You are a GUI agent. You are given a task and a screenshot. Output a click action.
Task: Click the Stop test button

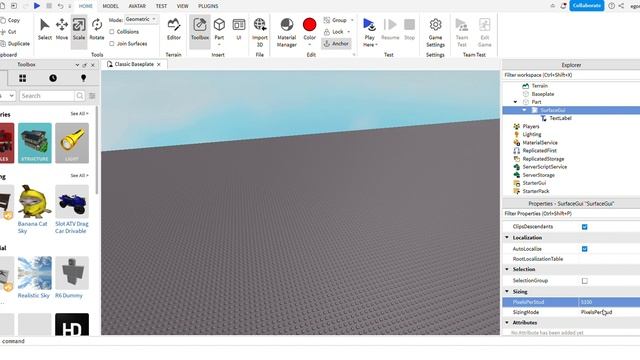(x=409, y=29)
